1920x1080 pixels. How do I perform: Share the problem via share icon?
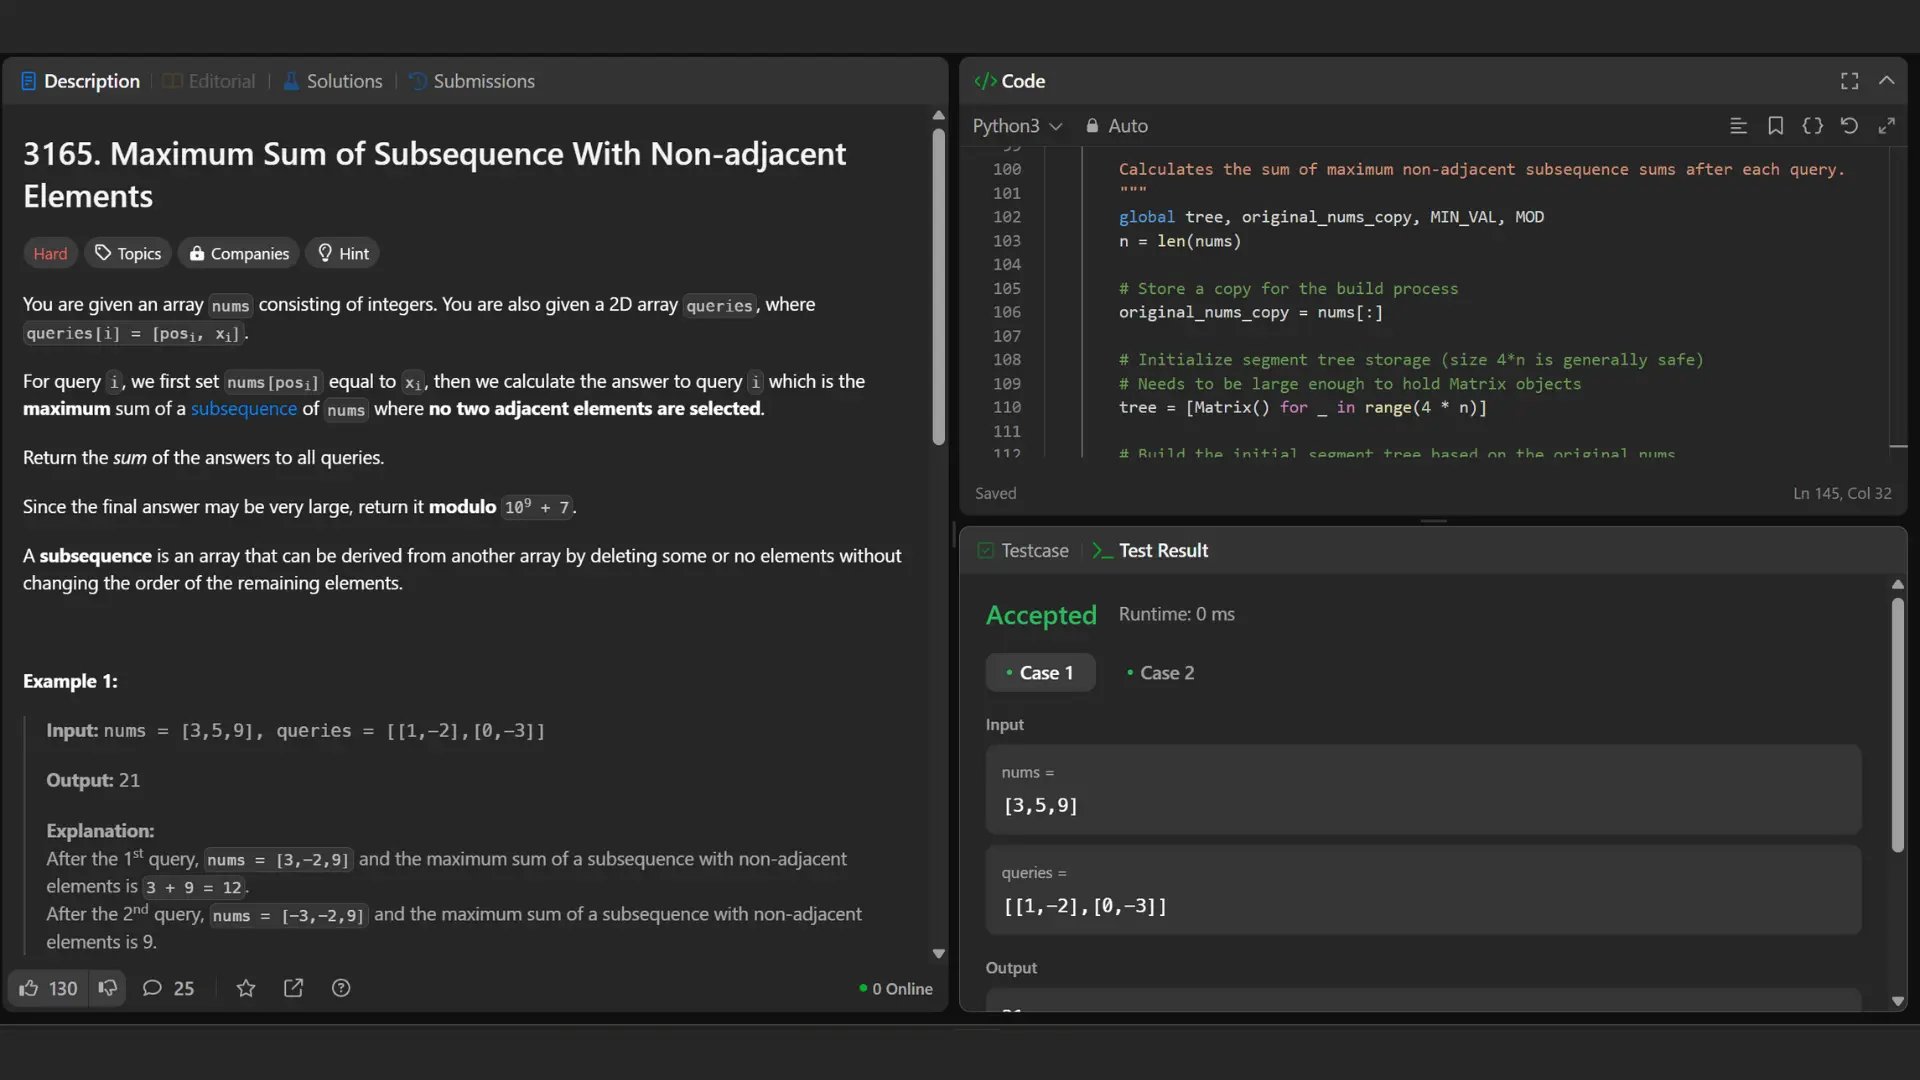point(293,988)
